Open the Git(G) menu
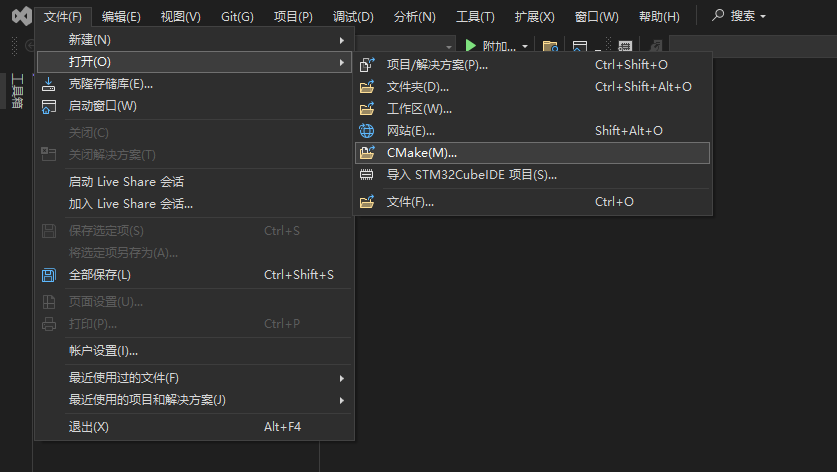Screen dimensions: 837x472 [x=237, y=17]
